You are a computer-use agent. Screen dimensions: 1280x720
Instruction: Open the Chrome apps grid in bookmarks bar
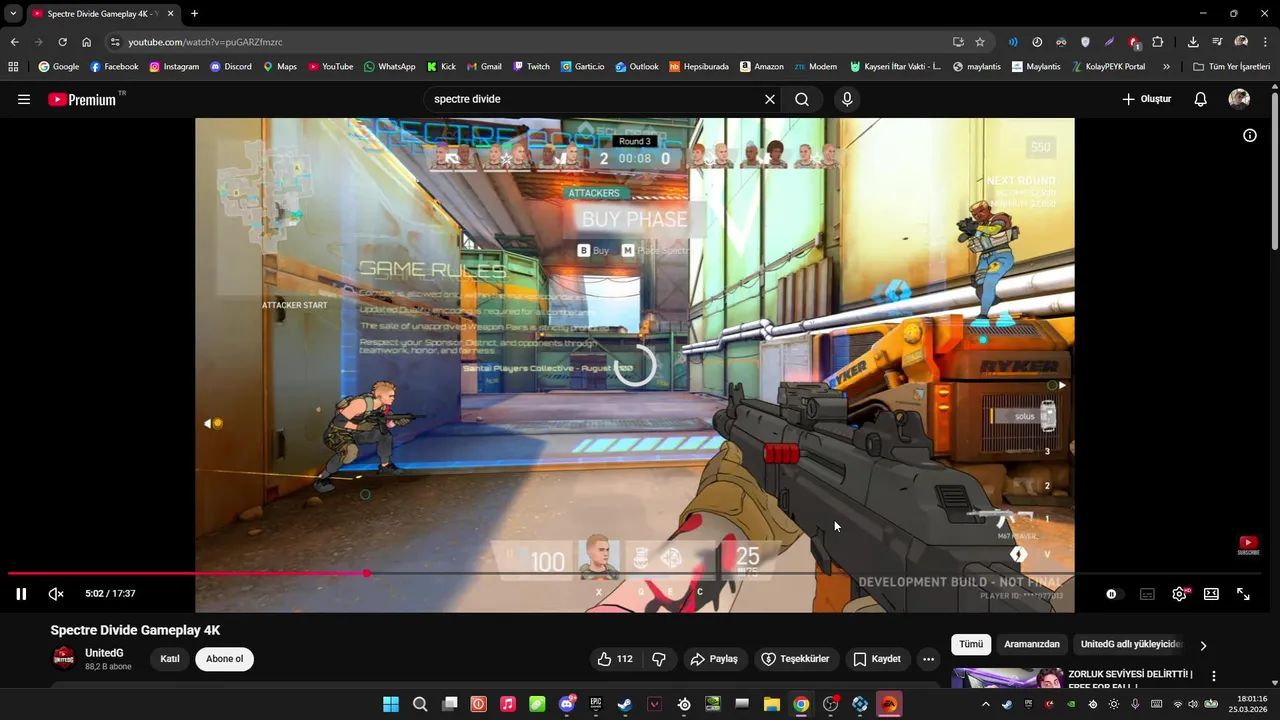pos(13,67)
